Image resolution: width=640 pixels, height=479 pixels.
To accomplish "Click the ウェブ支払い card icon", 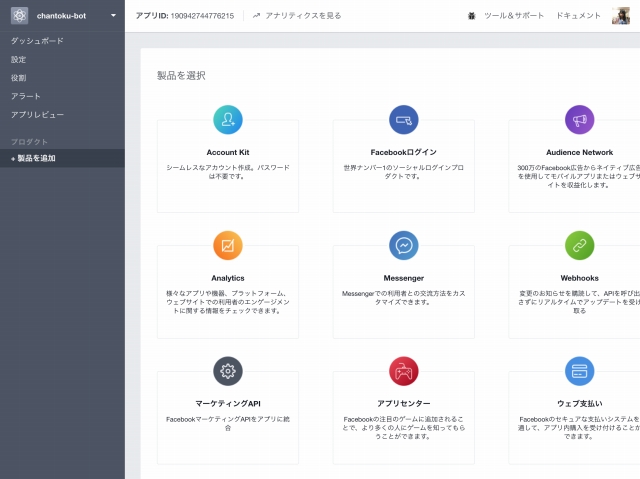I will tap(580, 371).
